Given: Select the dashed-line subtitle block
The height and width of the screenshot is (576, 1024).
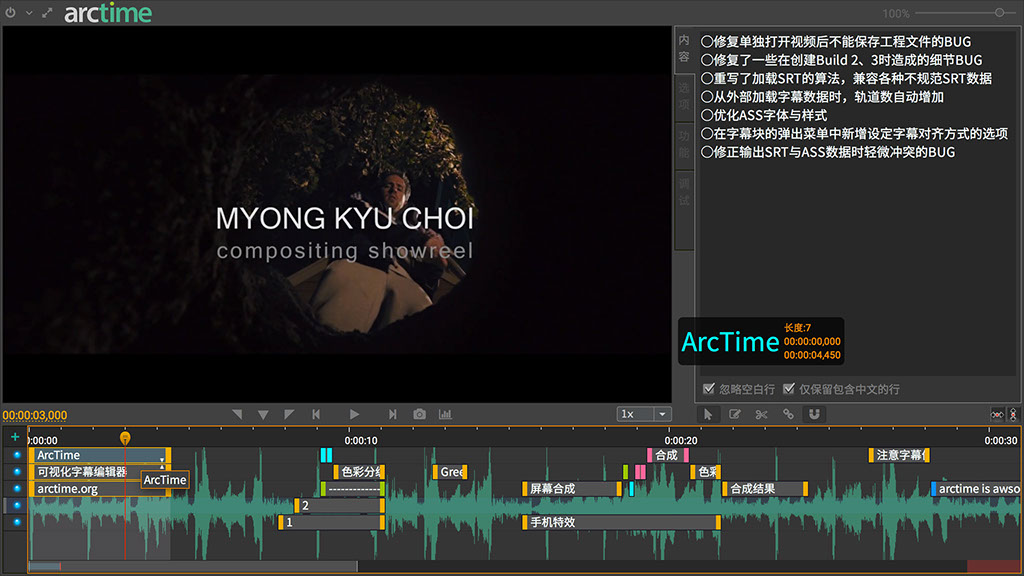Looking at the screenshot, I should coord(353,488).
